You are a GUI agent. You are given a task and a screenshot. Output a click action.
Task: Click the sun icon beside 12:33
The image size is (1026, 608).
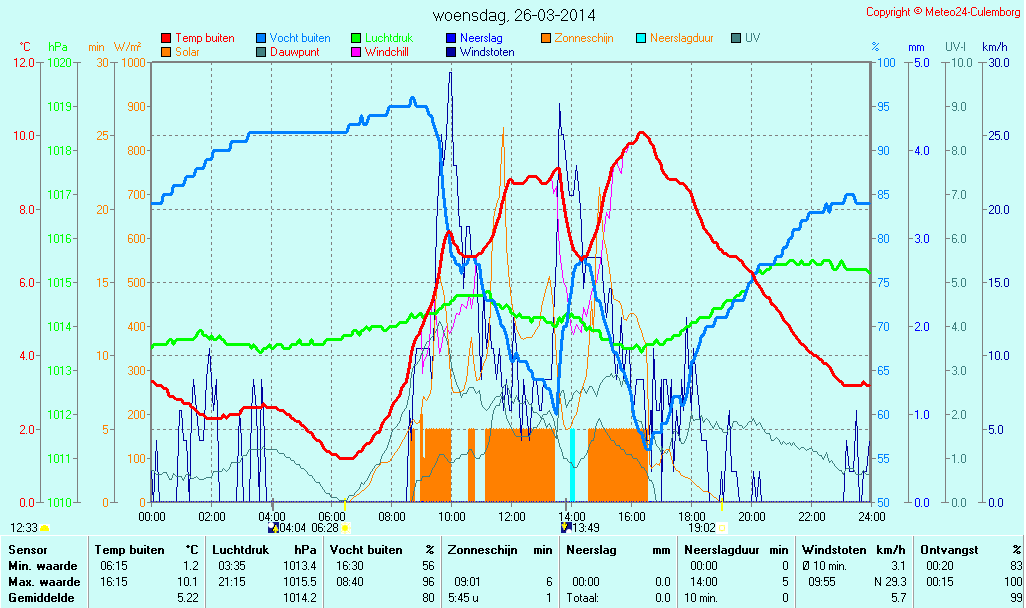coord(44,527)
